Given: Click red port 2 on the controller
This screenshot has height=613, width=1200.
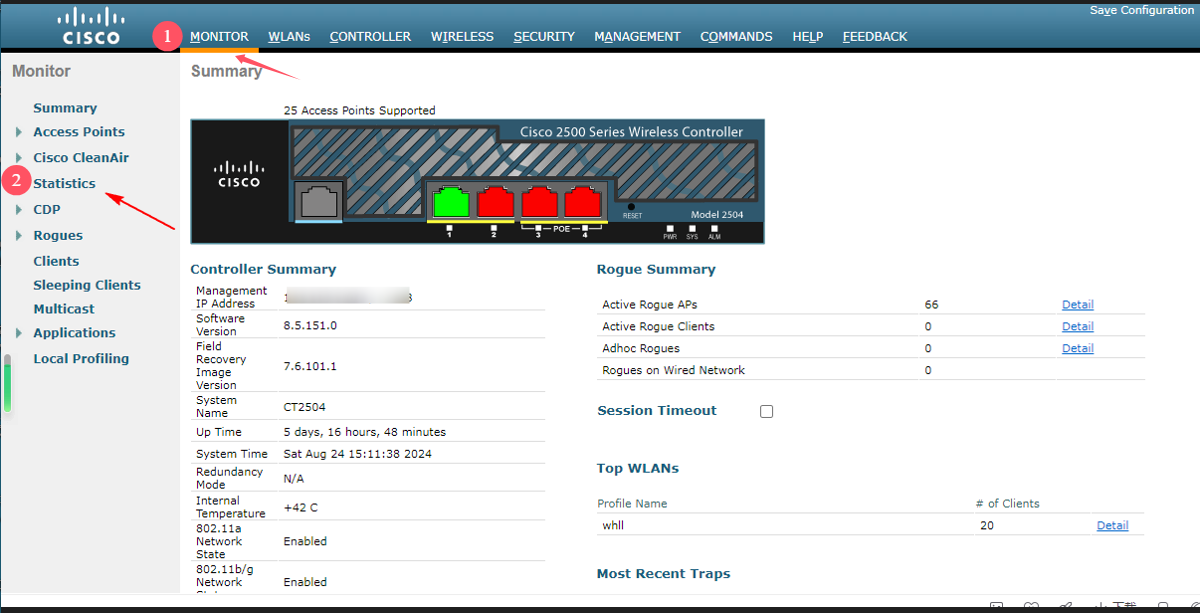Looking at the screenshot, I should point(495,201).
